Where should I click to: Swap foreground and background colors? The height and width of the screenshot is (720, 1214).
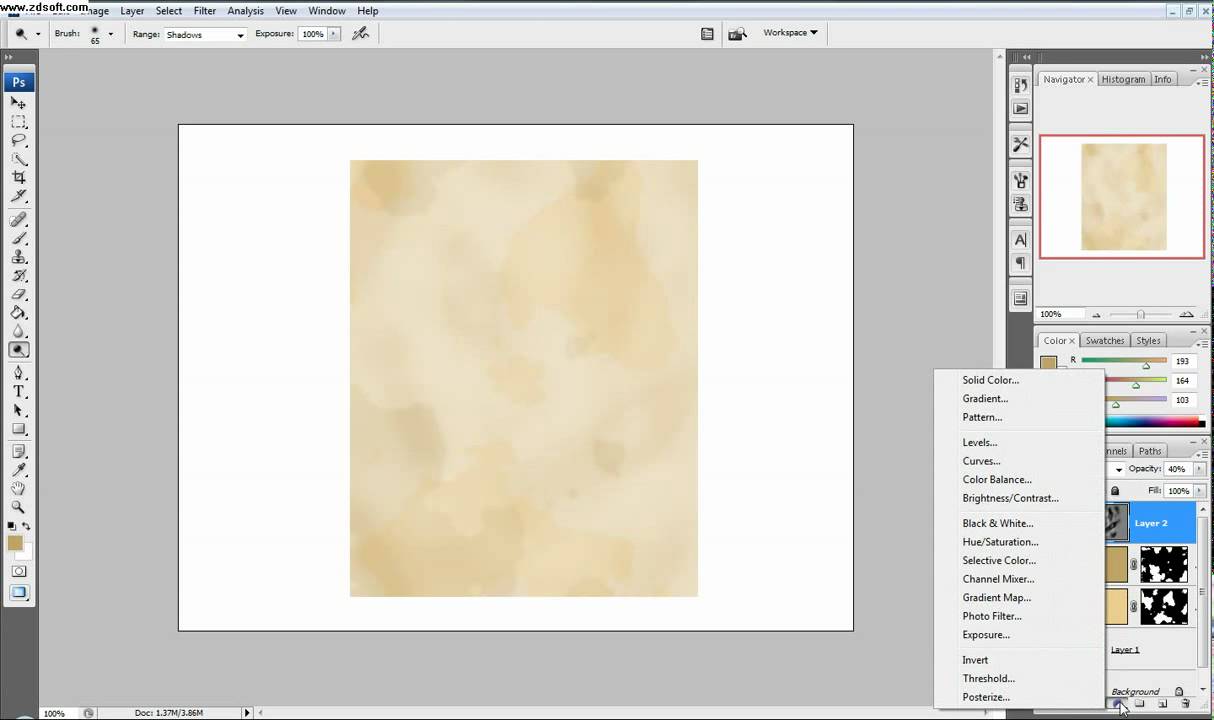point(26,526)
